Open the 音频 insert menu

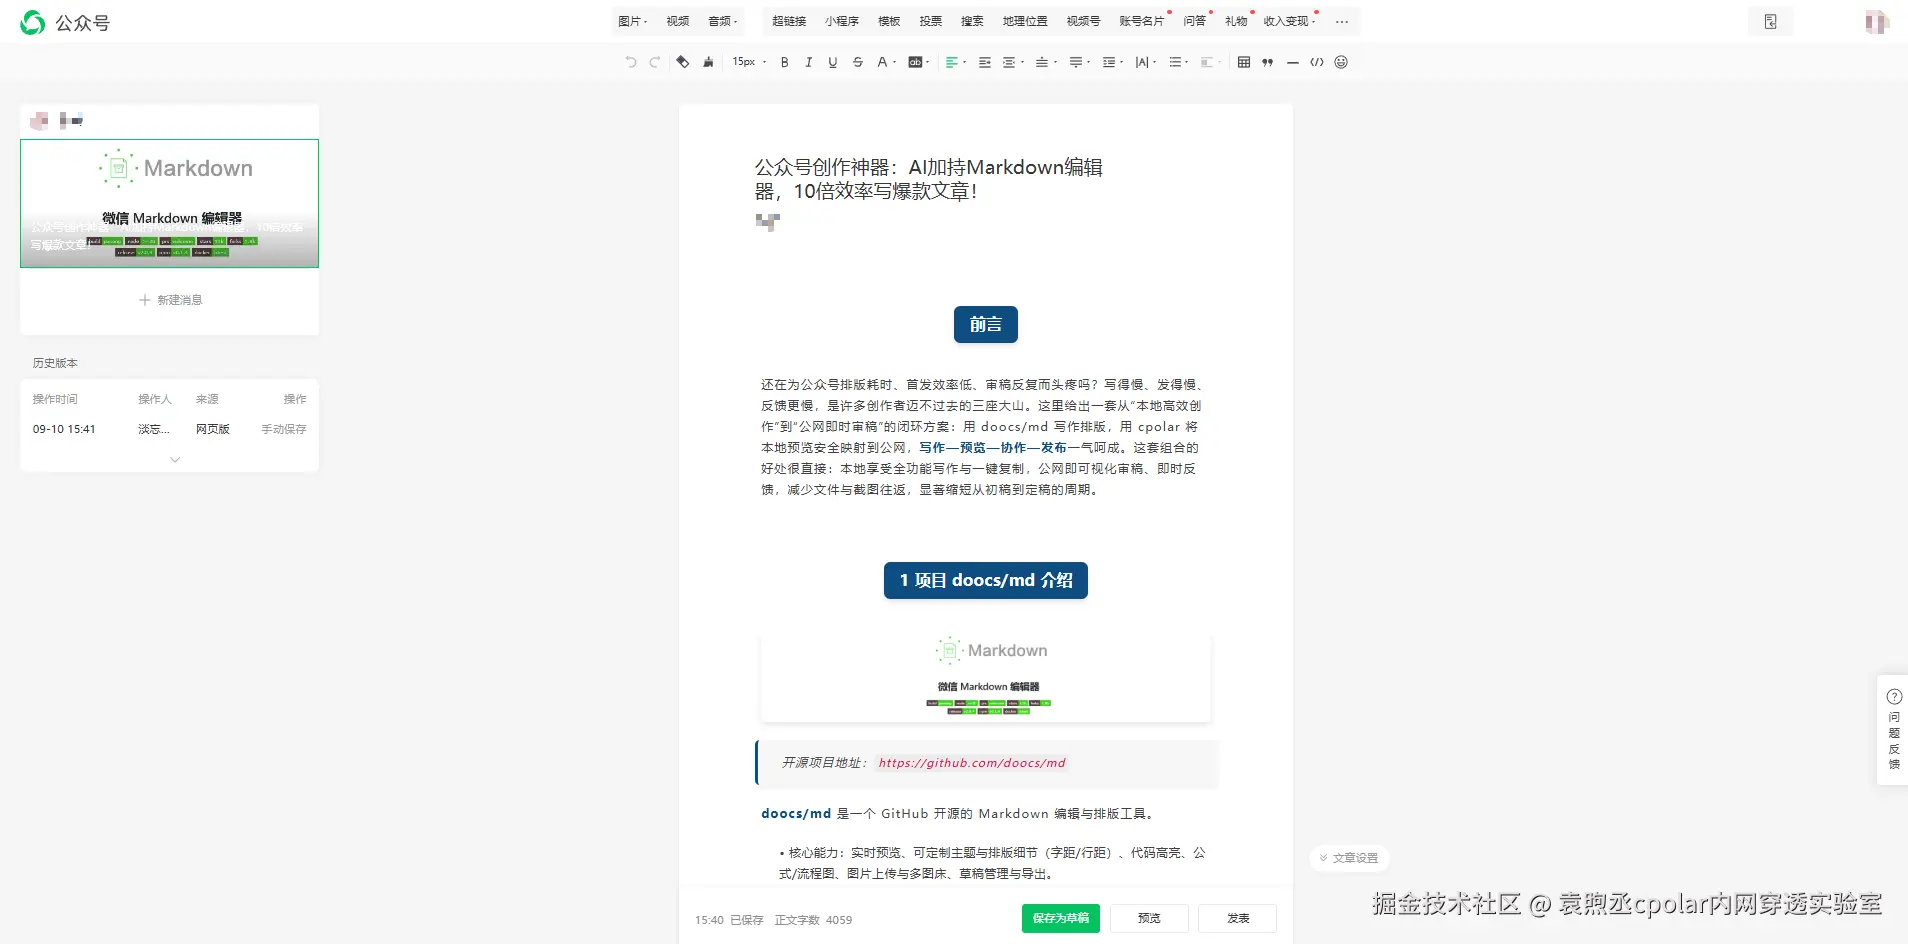pos(722,21)
